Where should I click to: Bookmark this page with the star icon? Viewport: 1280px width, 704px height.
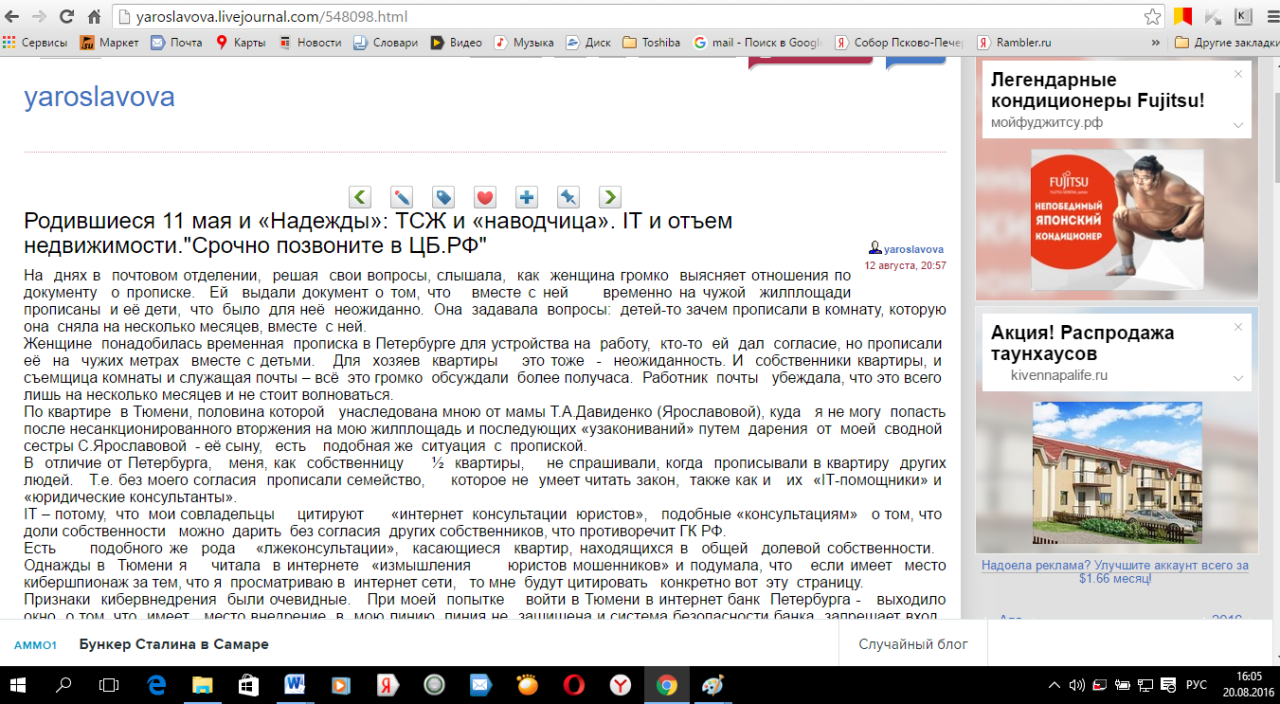click(x=1152, y=17)
